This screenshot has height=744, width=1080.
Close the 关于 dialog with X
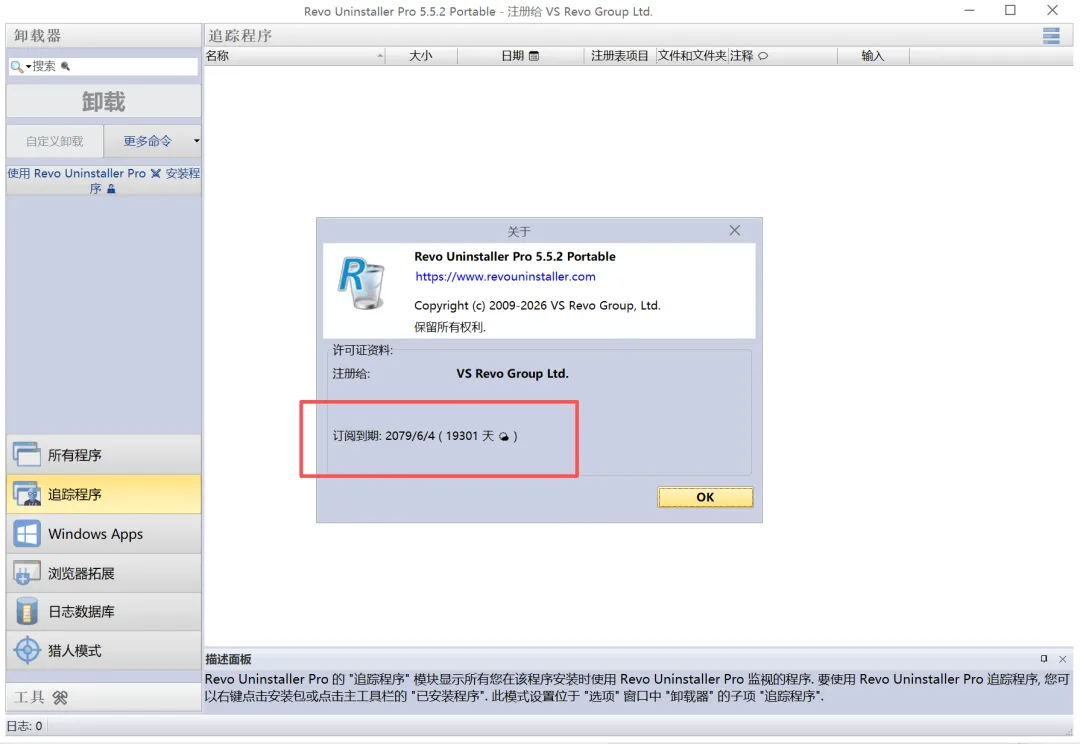click(x=735, y=230)
